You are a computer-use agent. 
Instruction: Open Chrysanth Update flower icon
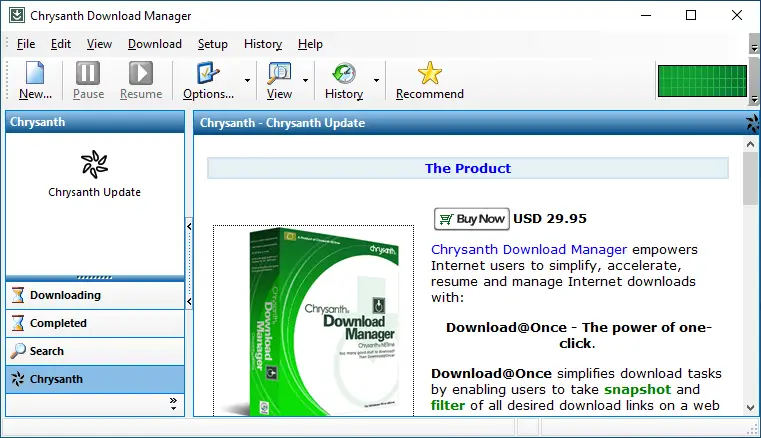pyautogui.click(x=95, y=164)
